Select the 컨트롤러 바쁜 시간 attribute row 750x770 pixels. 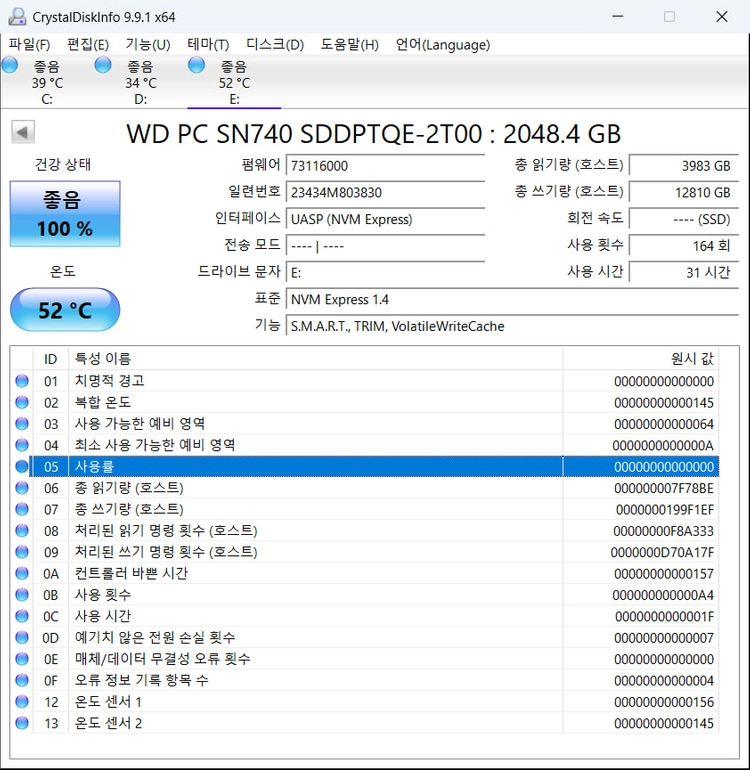365,574
